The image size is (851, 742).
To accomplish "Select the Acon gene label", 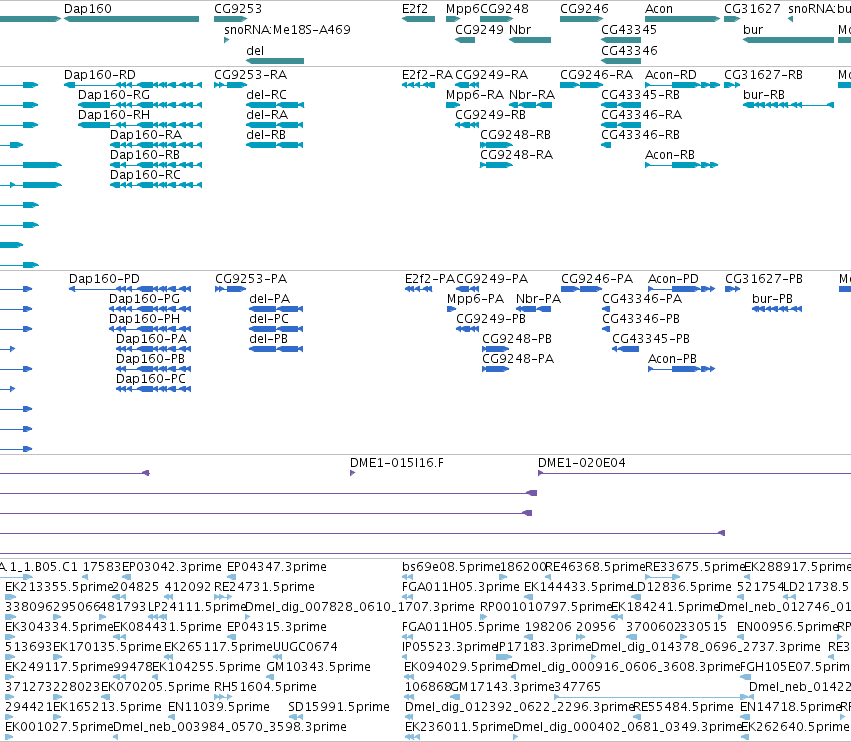I will (x=659, y=9).
